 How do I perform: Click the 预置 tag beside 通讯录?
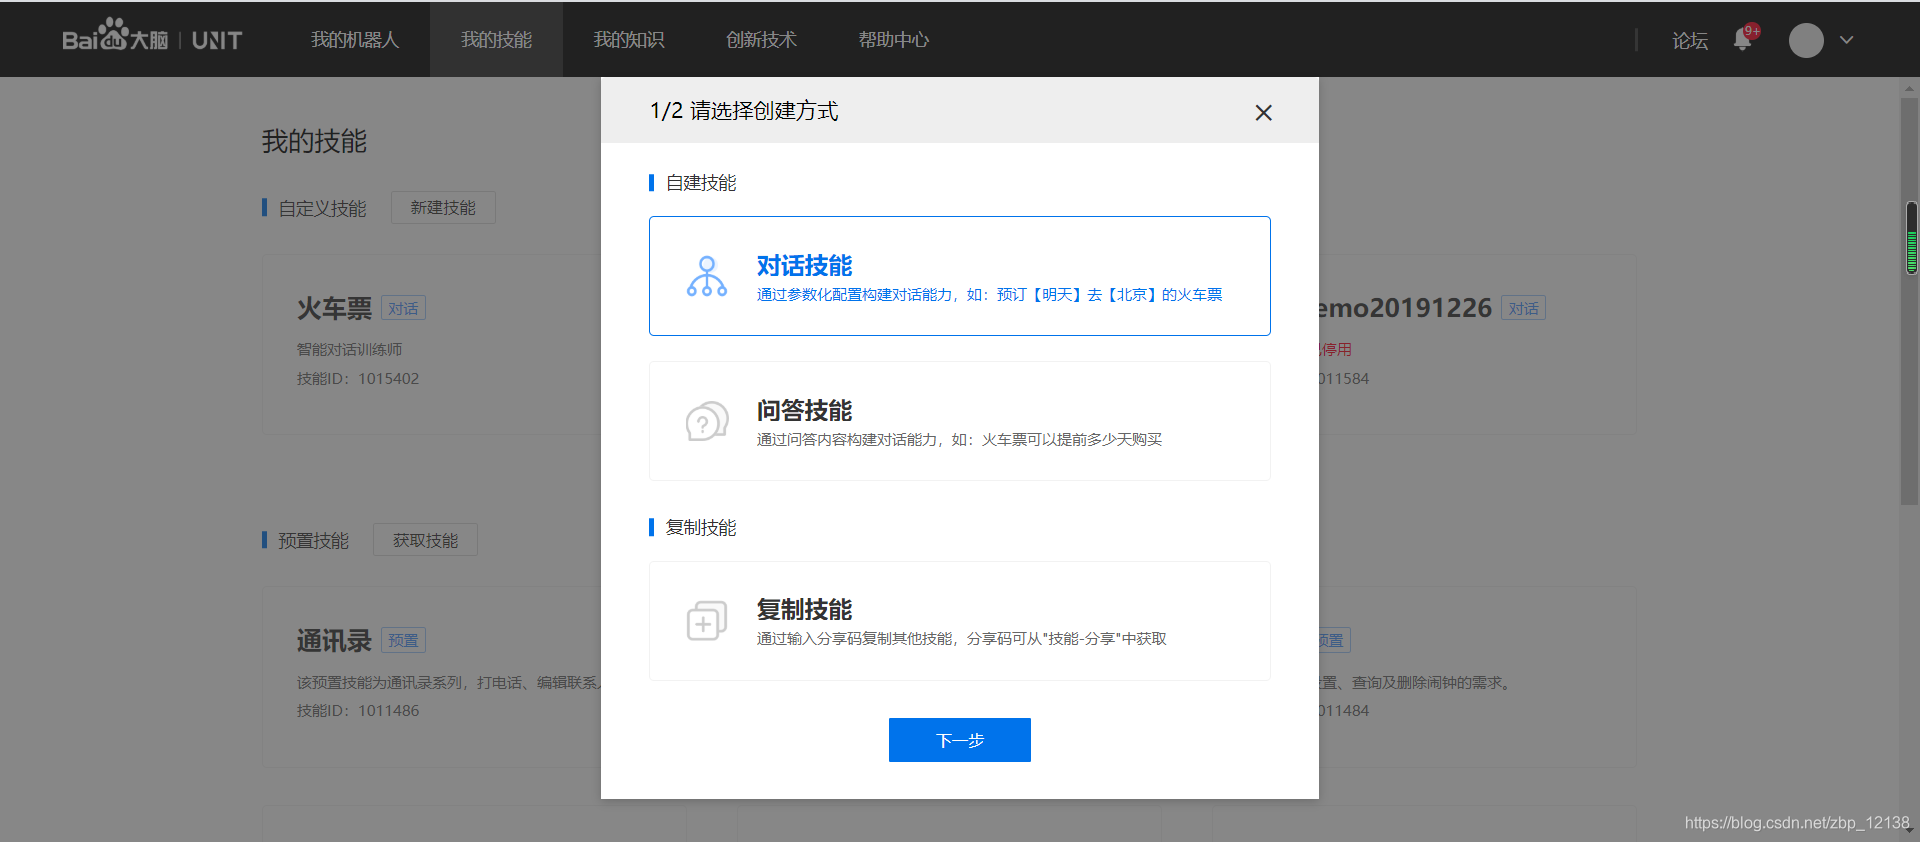tap(404, 640)
